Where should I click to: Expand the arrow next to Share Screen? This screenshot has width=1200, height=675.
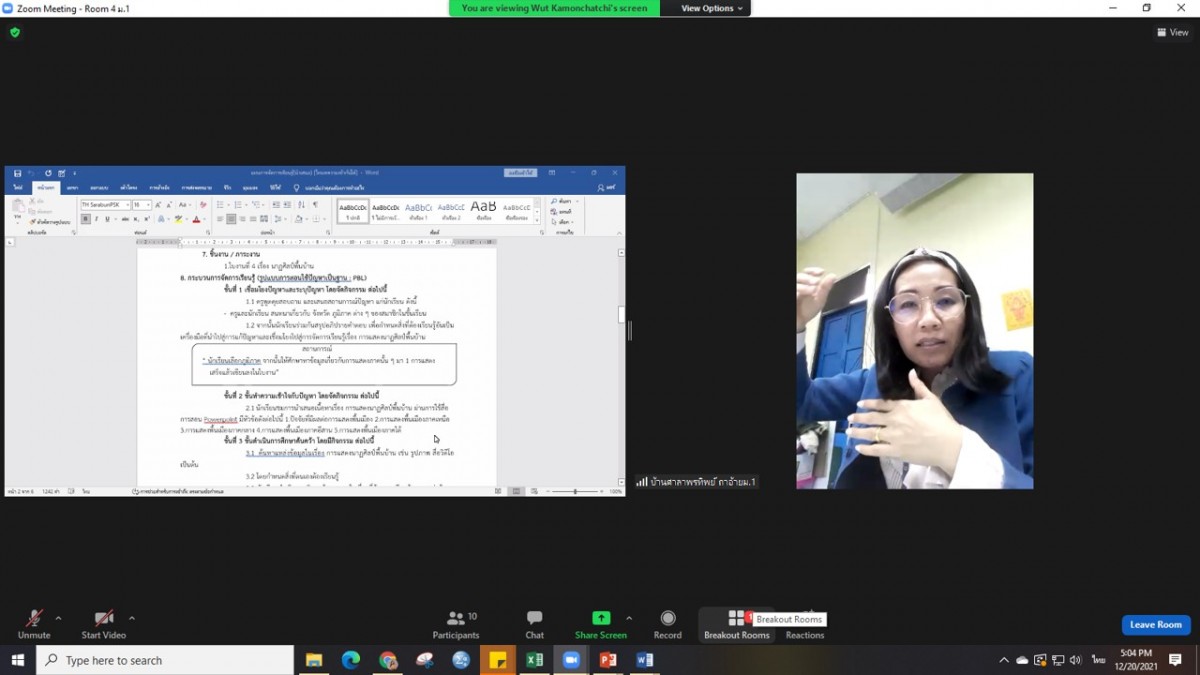[629, 618]
